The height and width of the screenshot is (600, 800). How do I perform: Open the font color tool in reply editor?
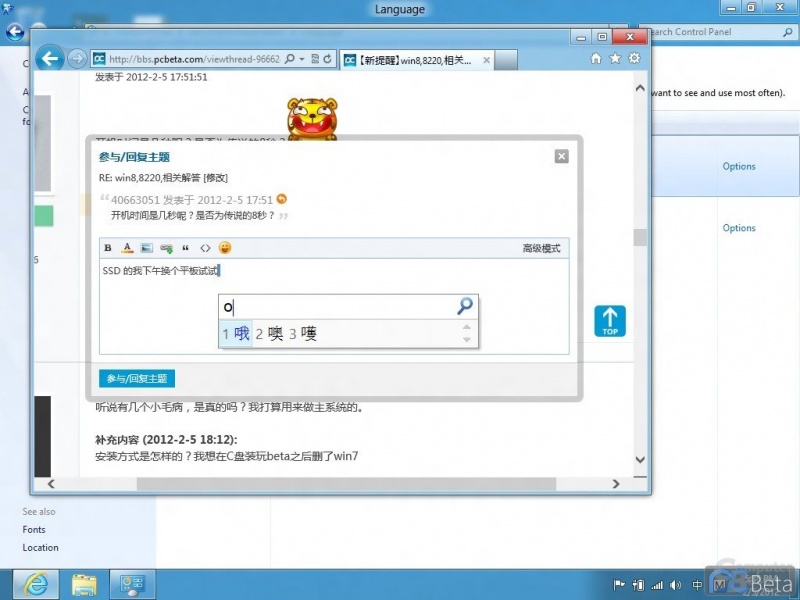127,248
